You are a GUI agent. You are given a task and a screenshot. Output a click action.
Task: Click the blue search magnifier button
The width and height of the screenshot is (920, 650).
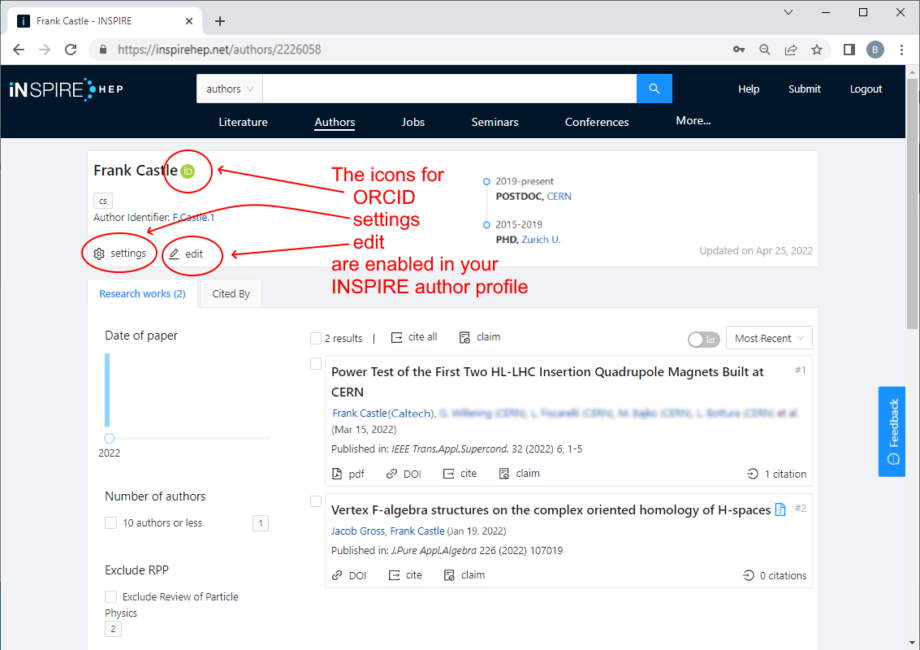654,89
